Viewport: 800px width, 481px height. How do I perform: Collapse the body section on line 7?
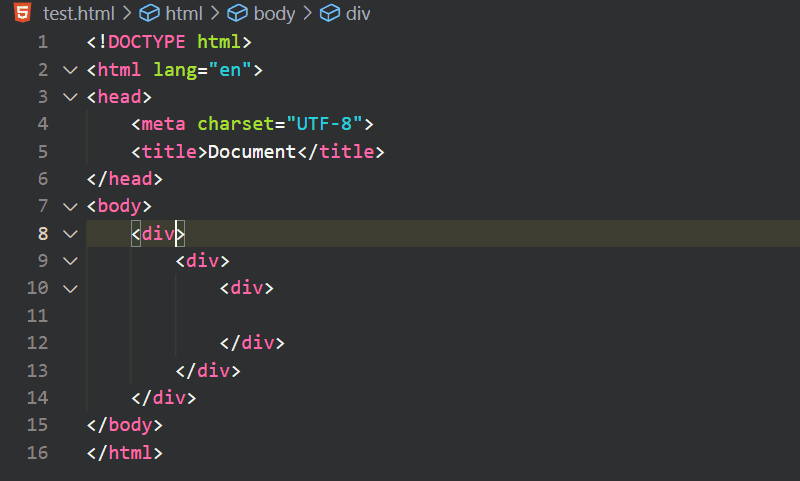pos(70,207)
